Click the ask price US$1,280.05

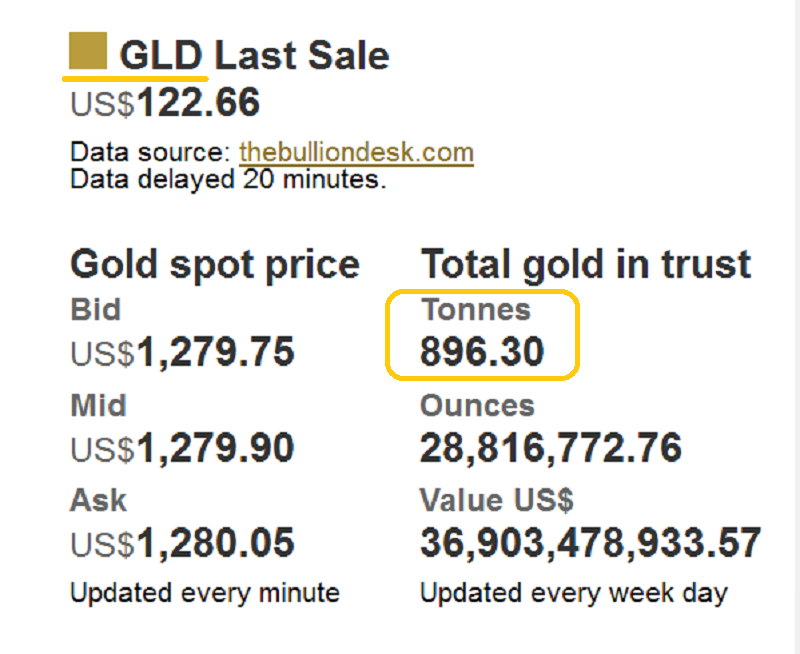pos(182,543)
